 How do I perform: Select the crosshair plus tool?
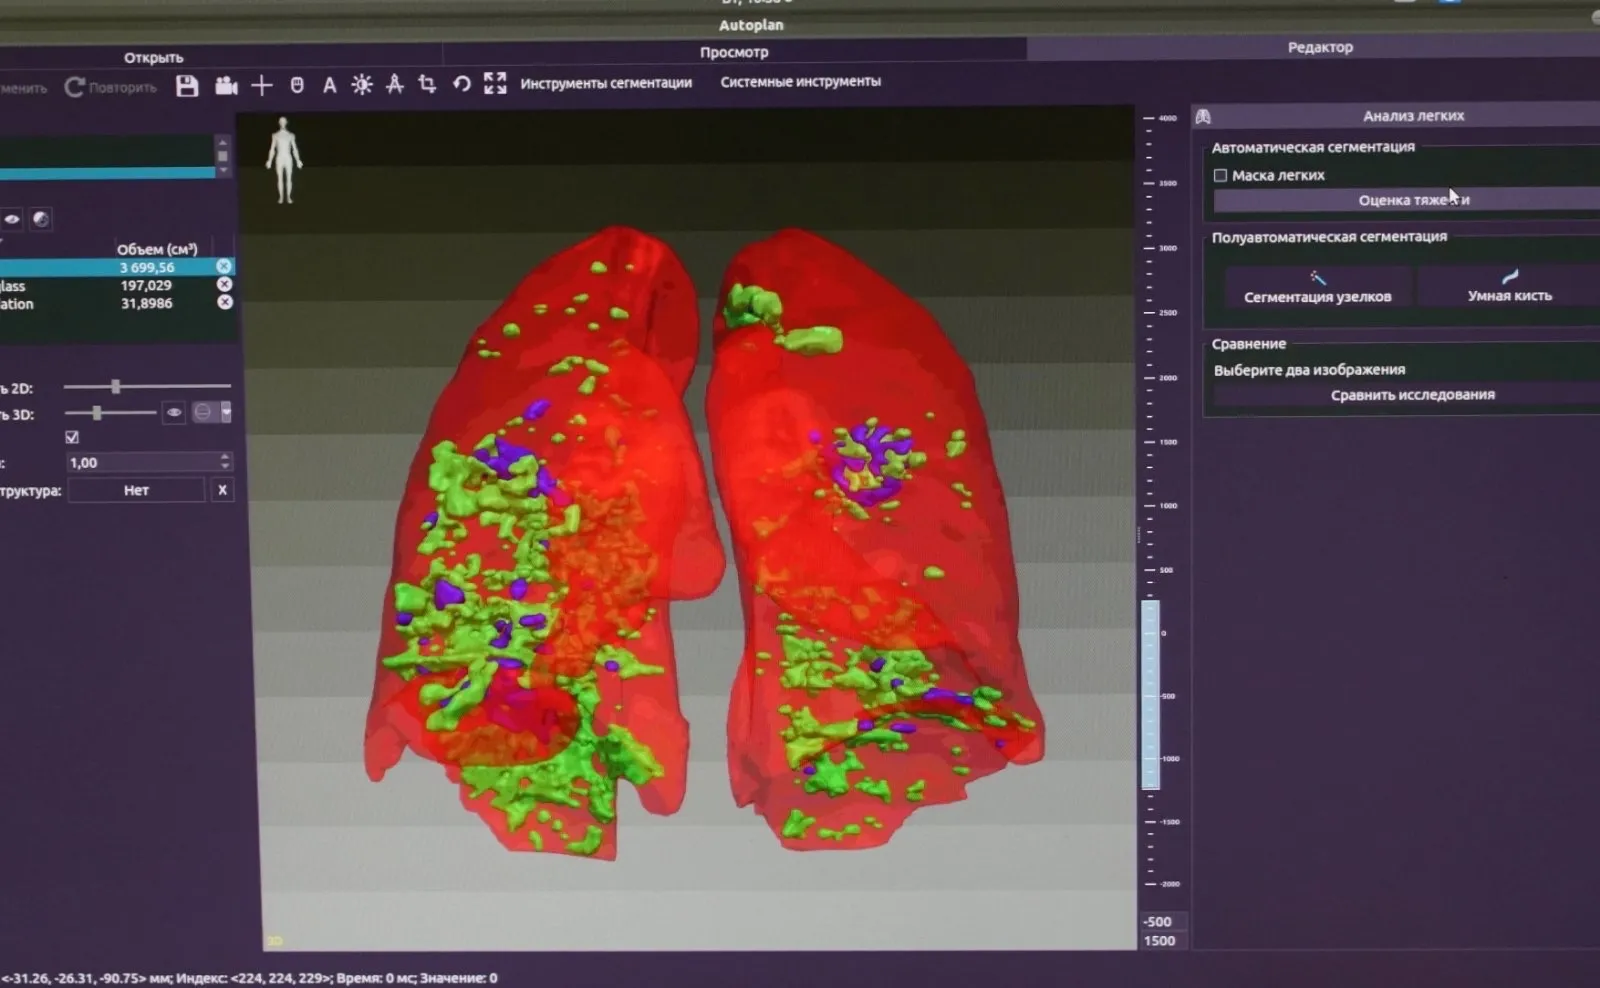[x=262, y=86]
